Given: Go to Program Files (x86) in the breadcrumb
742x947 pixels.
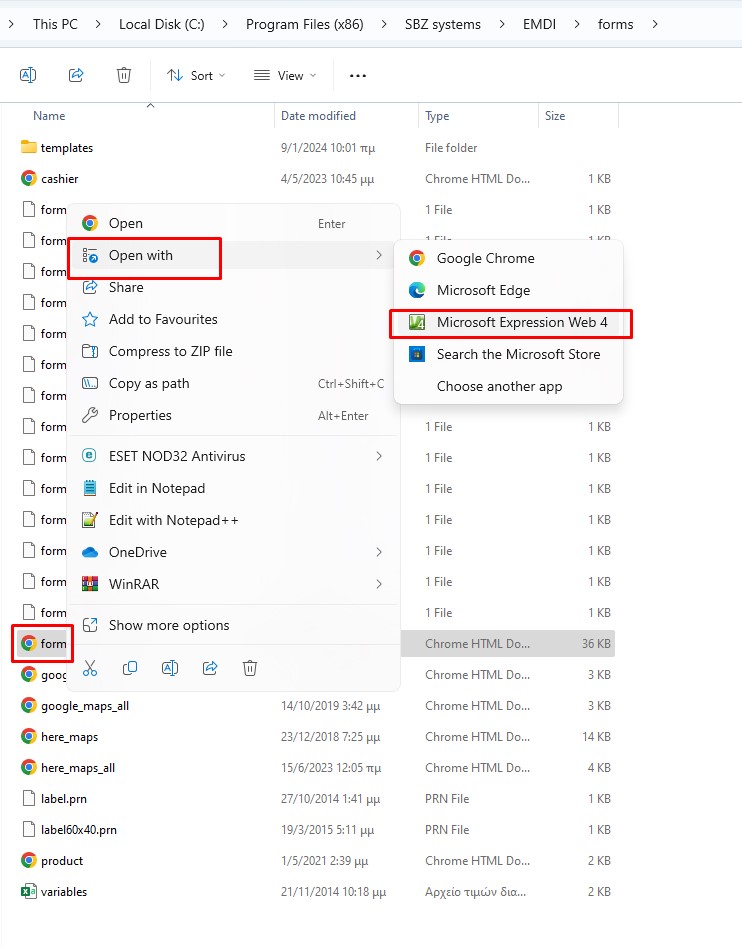Looking at the screenshot, I should tap(305, 24).
